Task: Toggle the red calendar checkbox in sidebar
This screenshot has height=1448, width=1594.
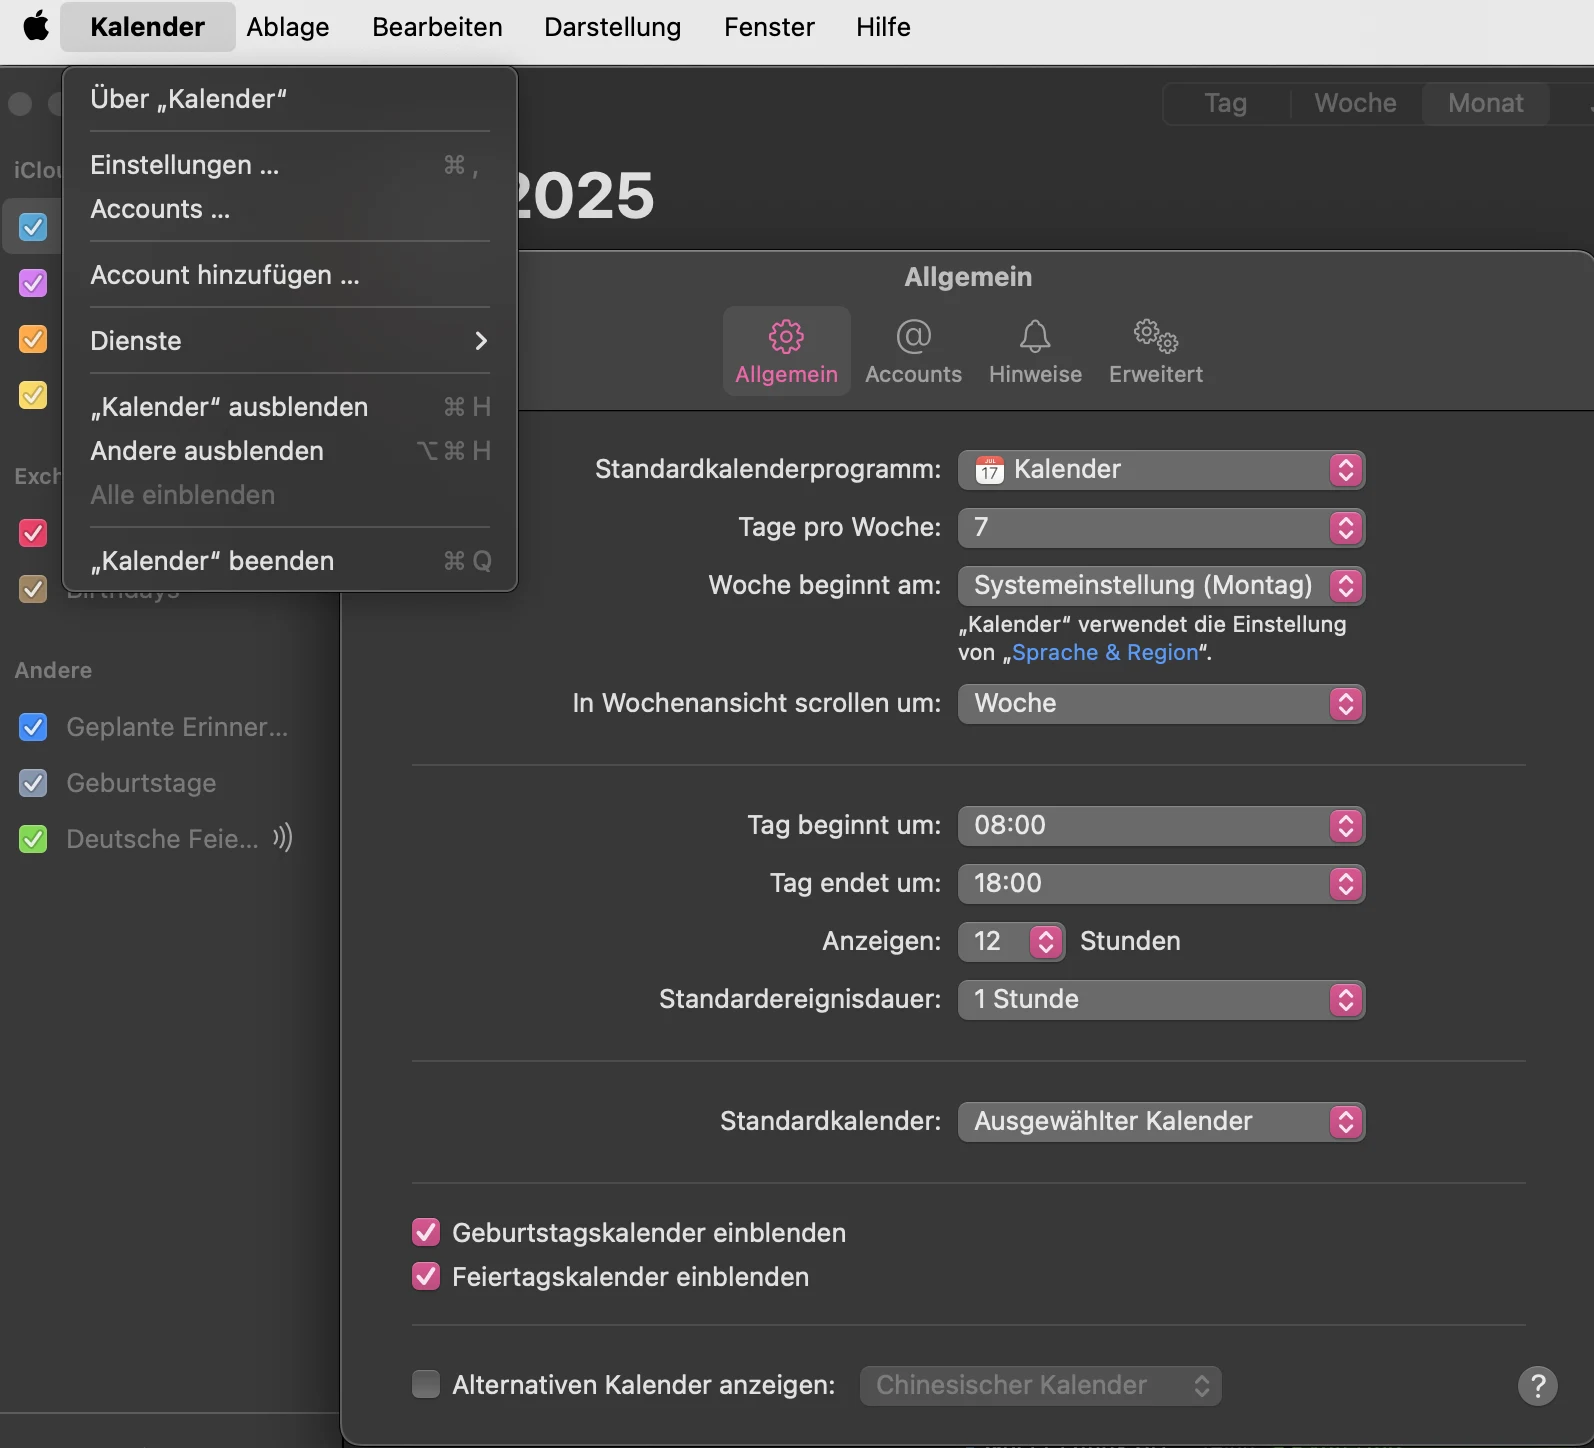Action: pos(33,533)
